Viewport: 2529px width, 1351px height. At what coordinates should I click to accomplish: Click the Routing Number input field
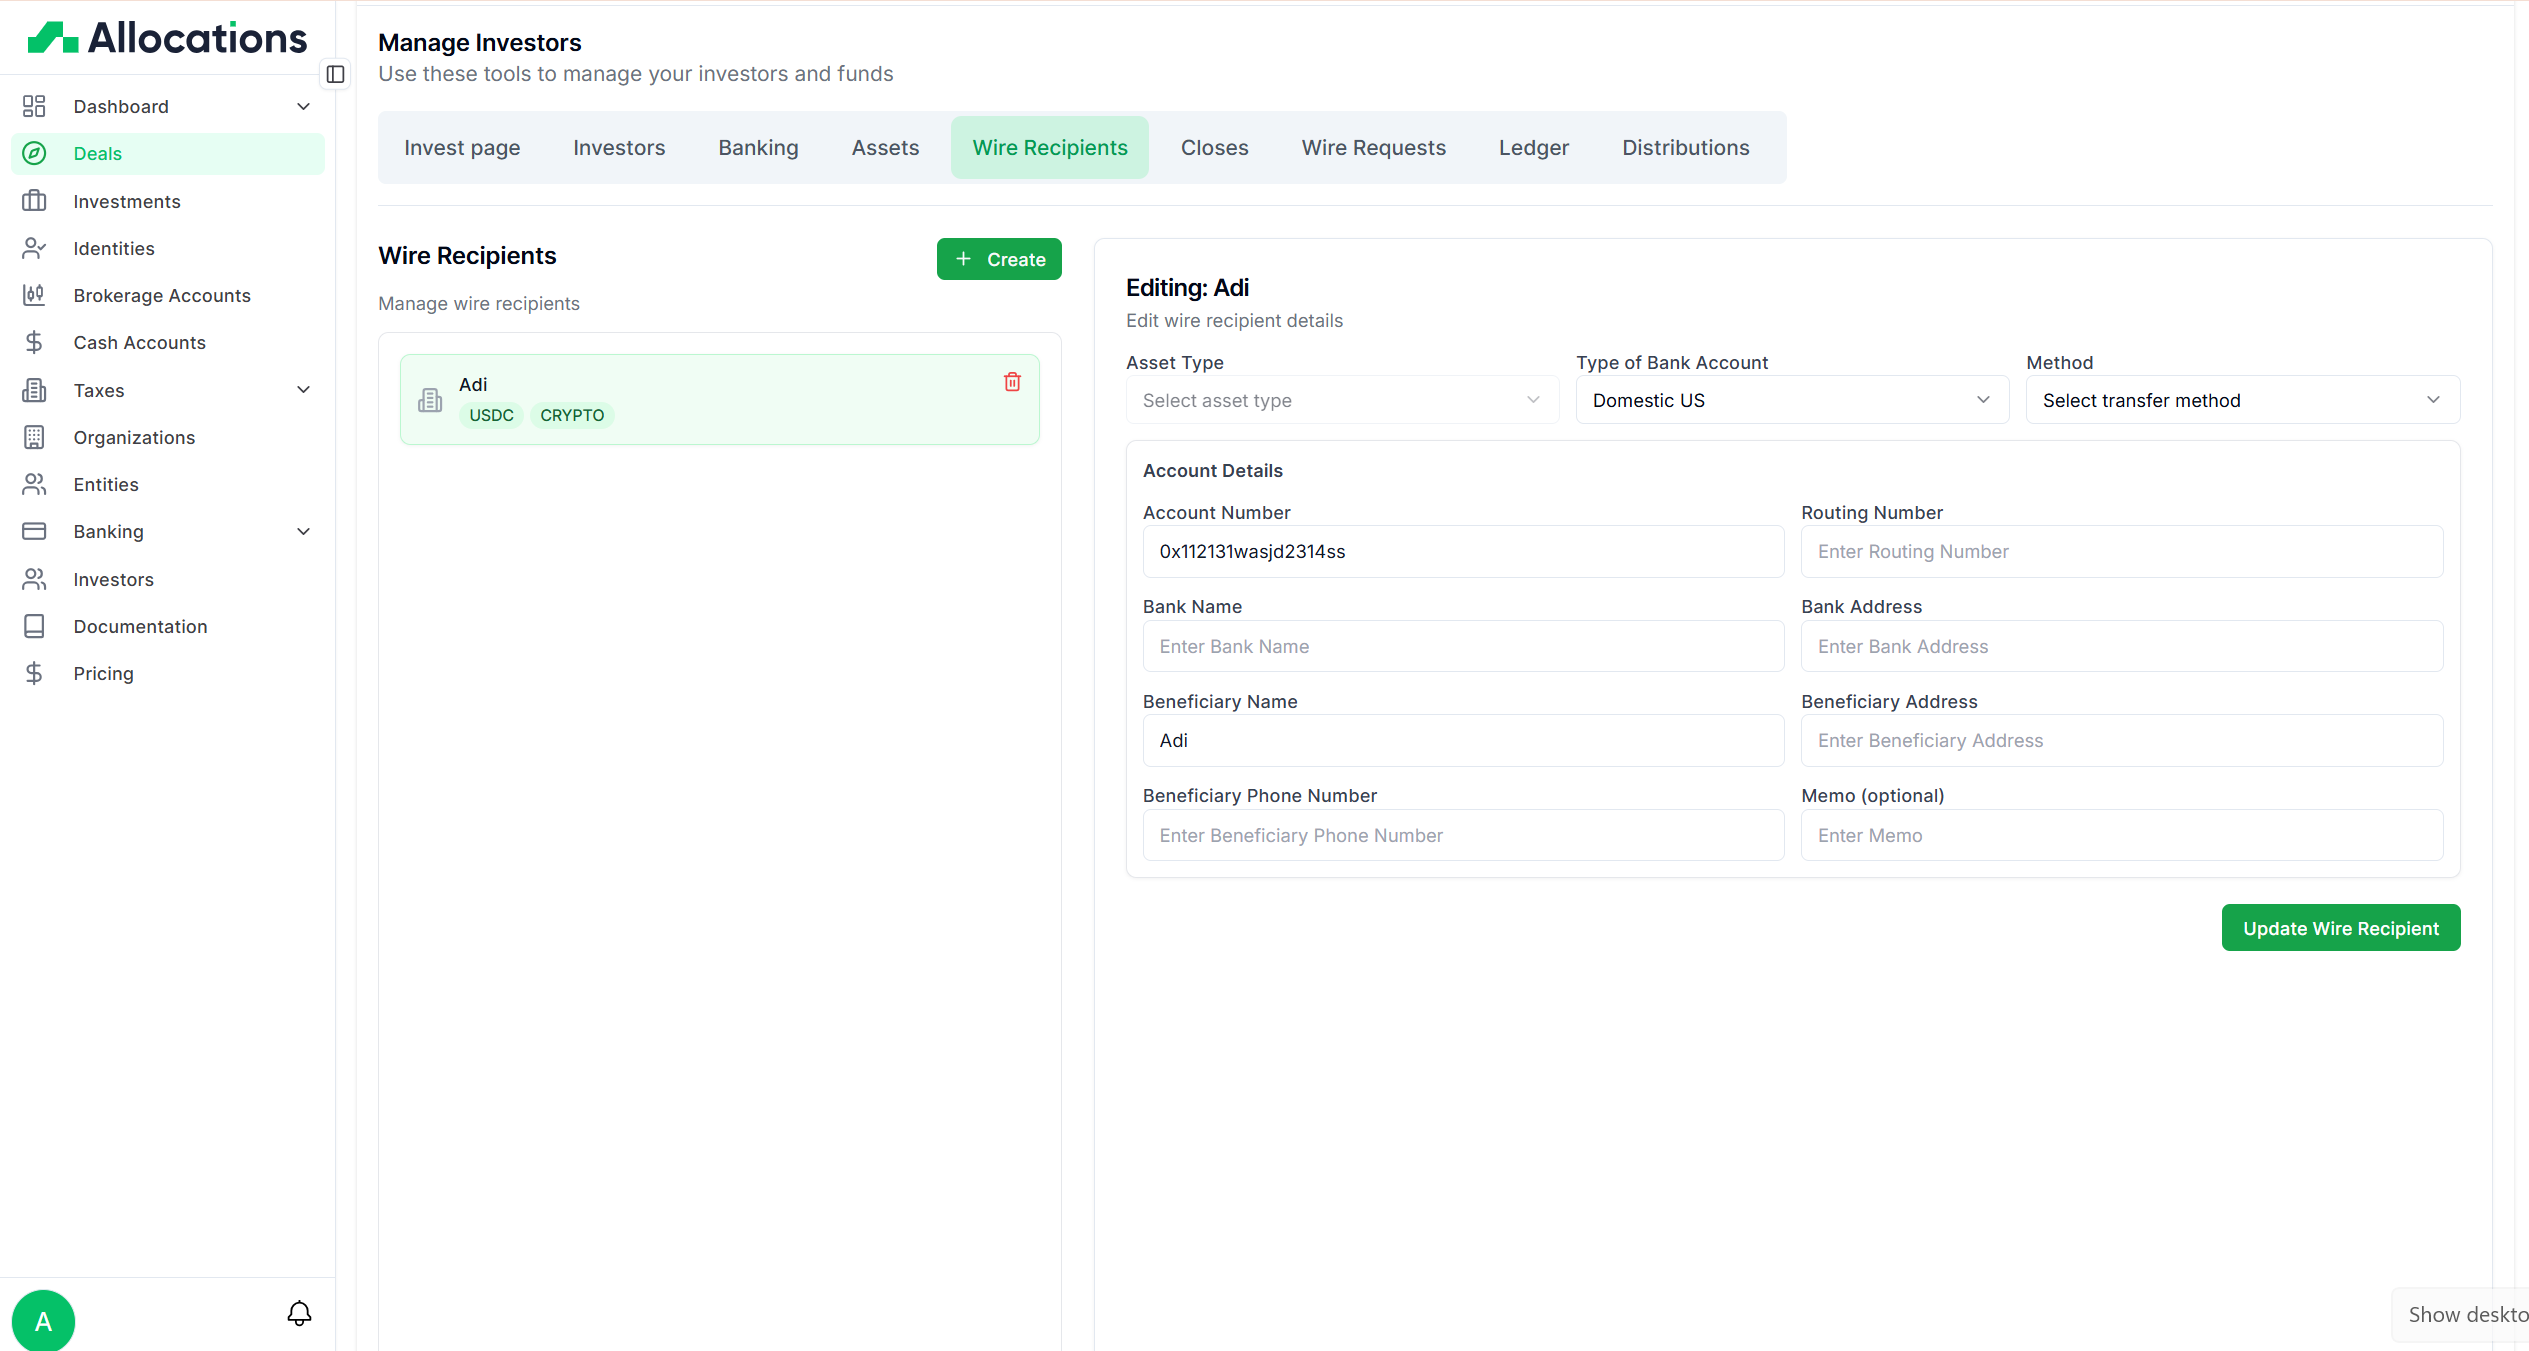tap(2121, 552)
